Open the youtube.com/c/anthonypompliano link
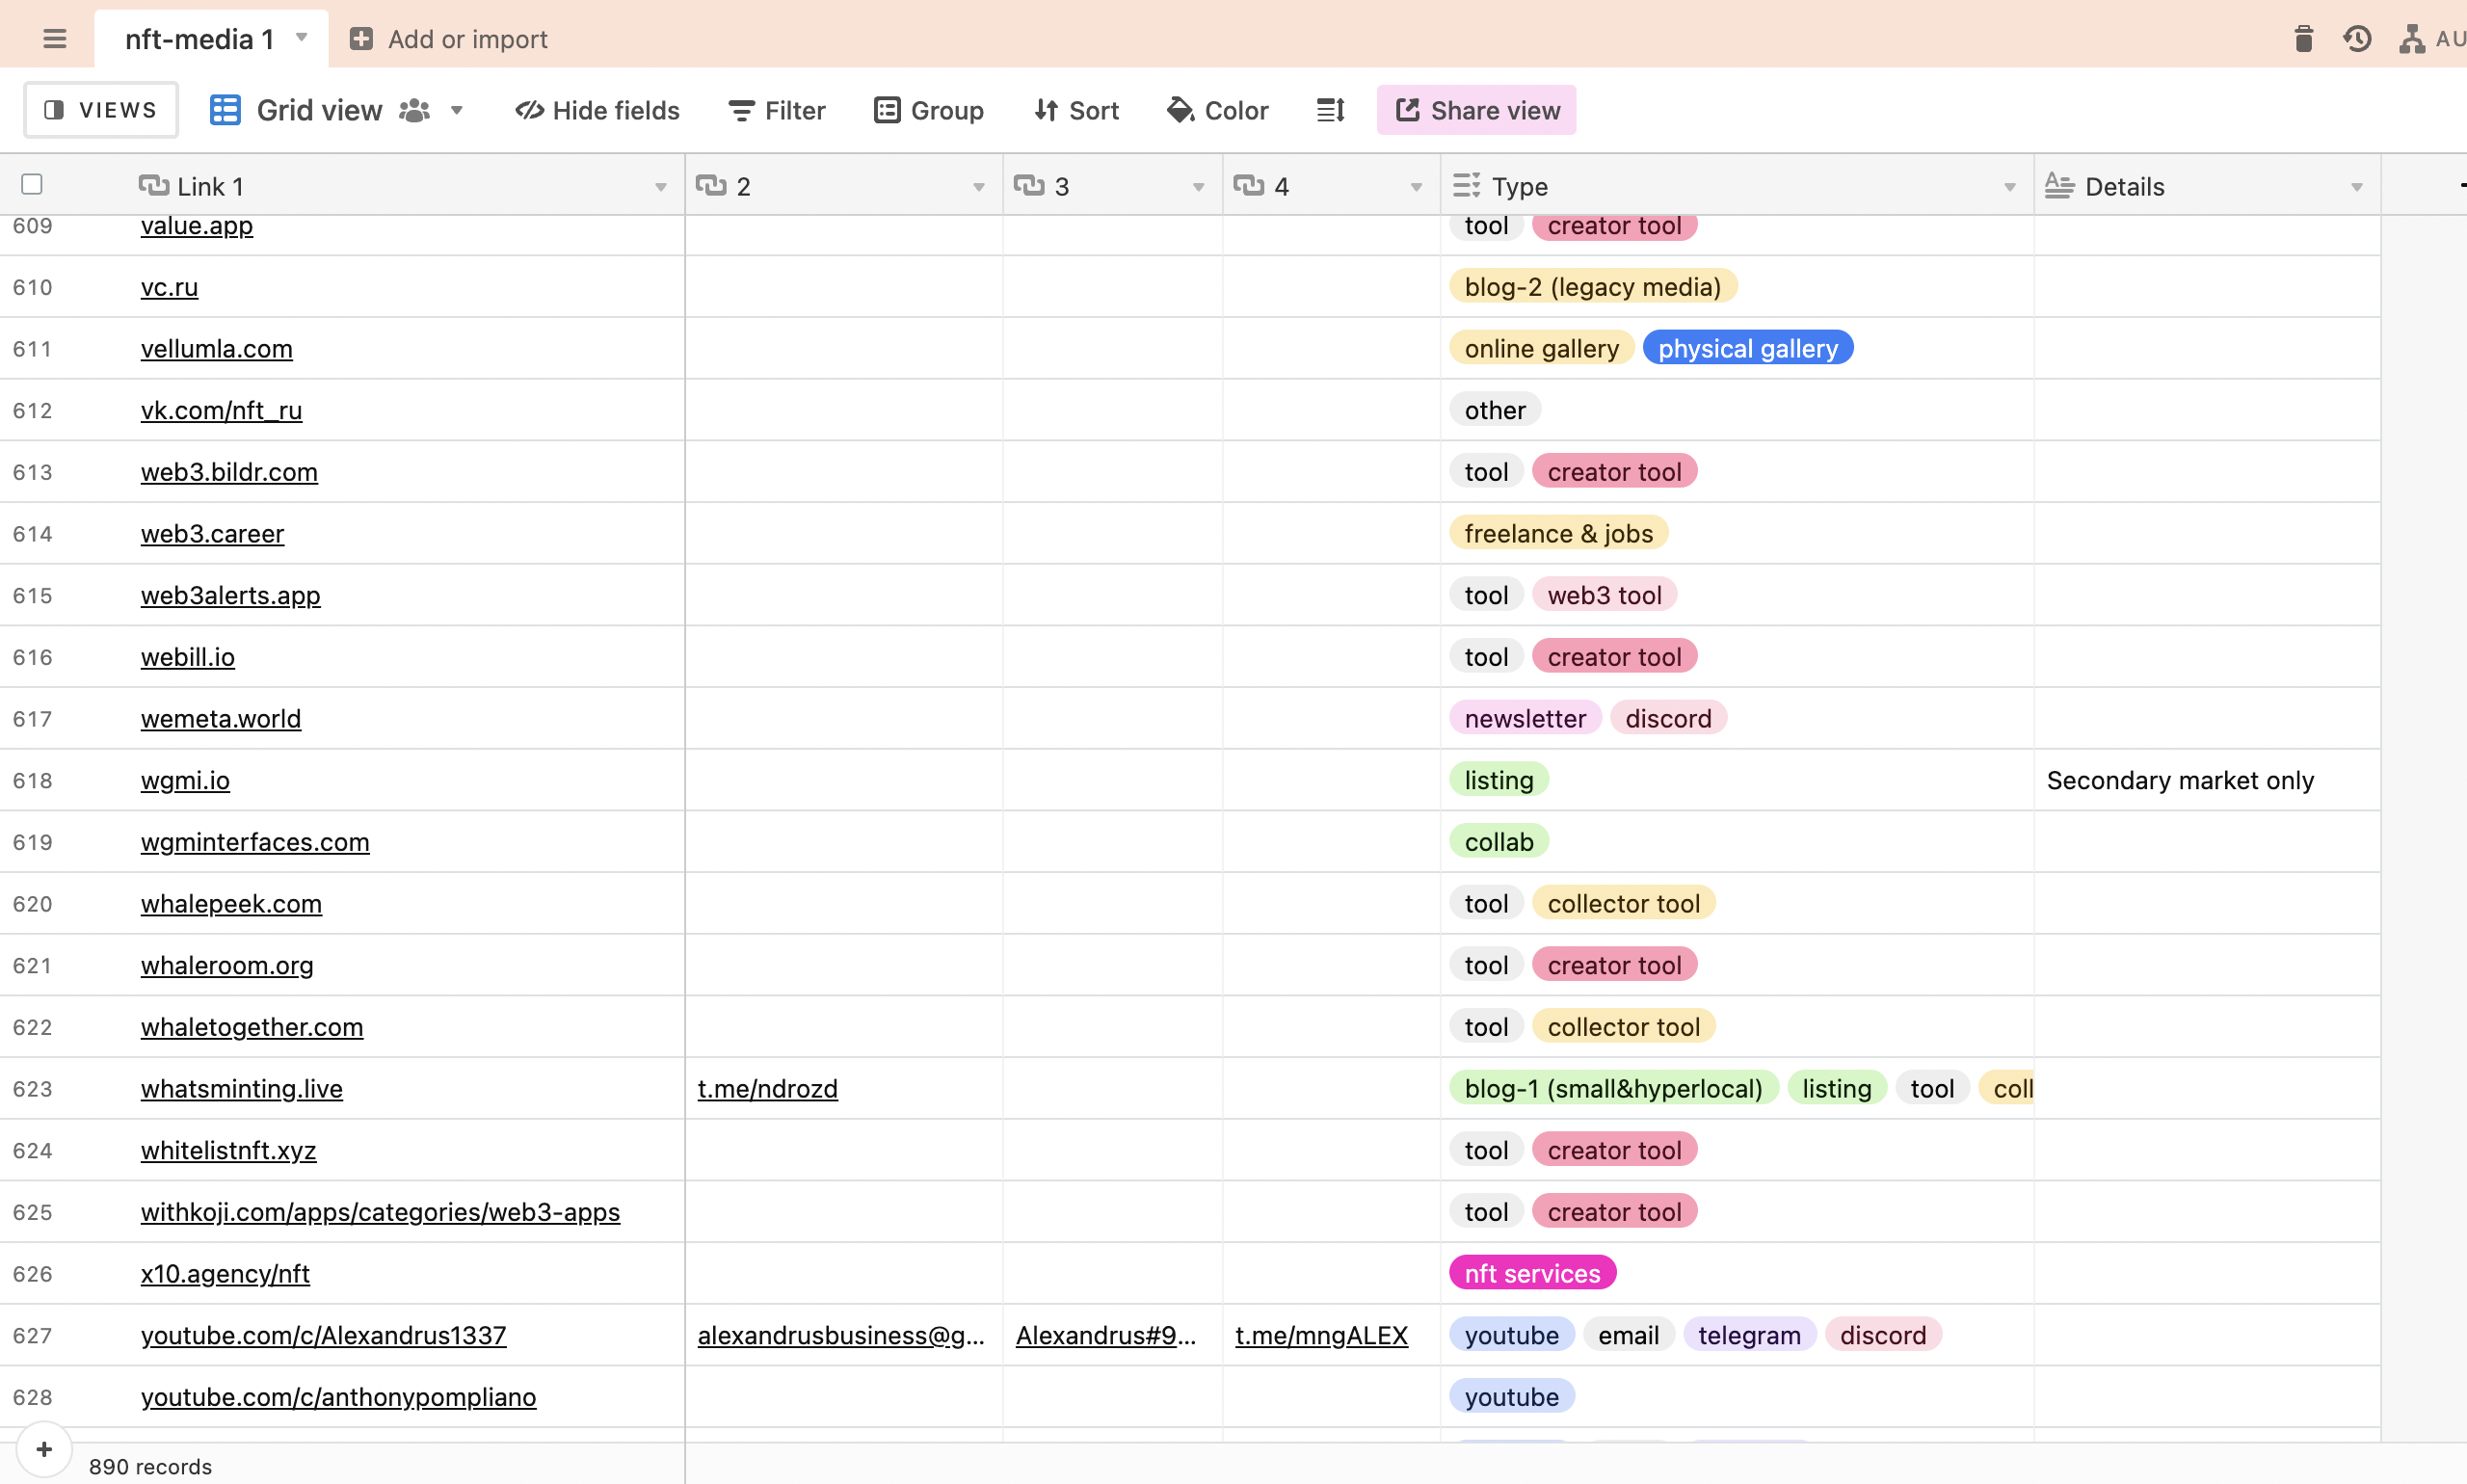Image resolution: width=2467 pixels, height=1484 pixels. coord(338,1397)
